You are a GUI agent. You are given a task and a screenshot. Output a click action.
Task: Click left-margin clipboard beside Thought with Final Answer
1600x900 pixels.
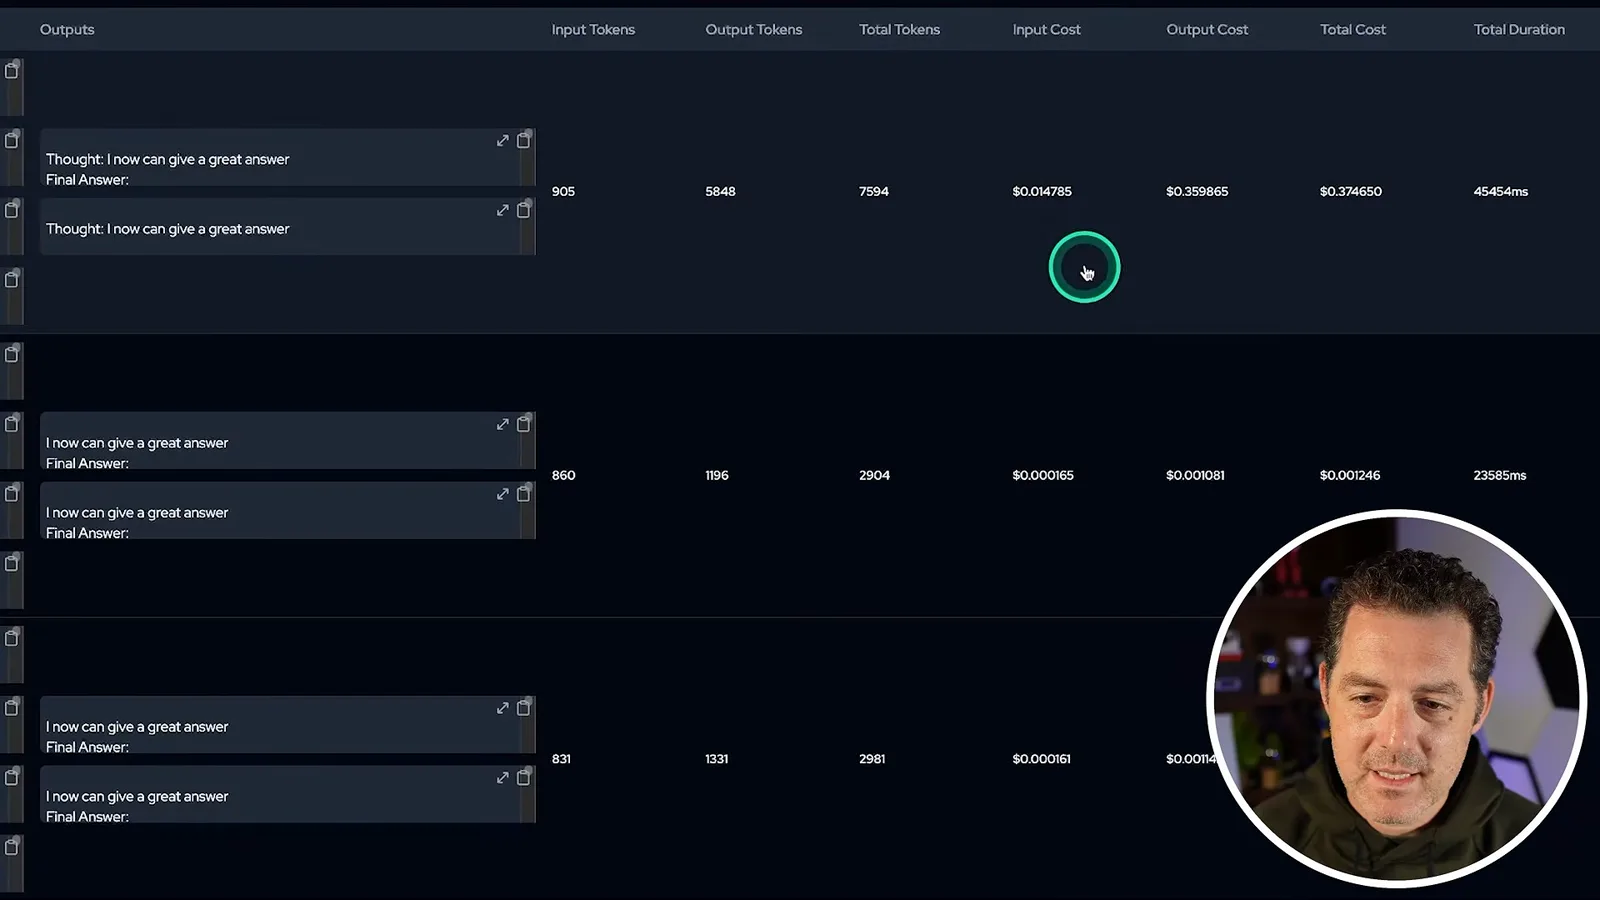12,140
